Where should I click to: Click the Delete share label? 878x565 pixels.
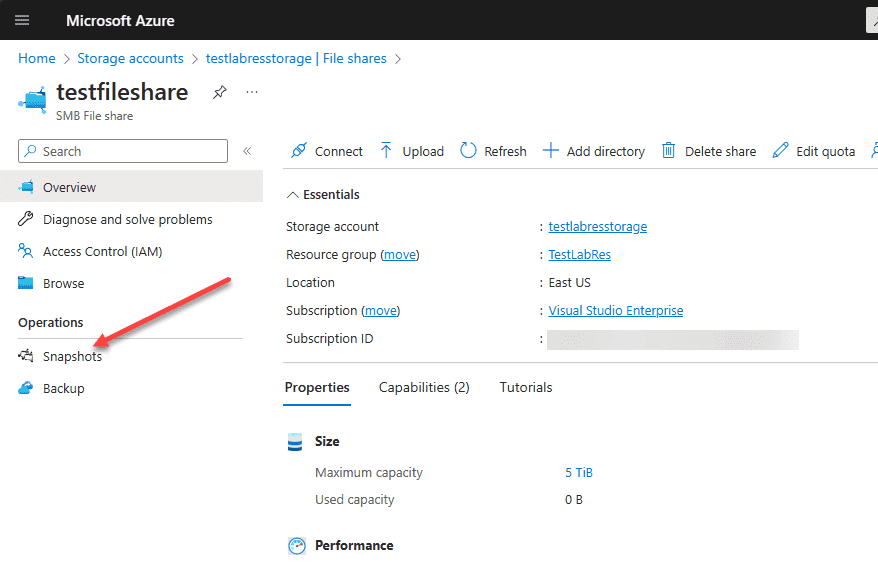click(720, 151)
